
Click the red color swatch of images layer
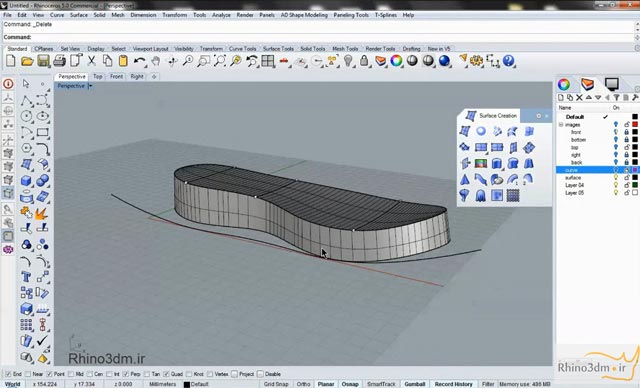tap(635, 124)
